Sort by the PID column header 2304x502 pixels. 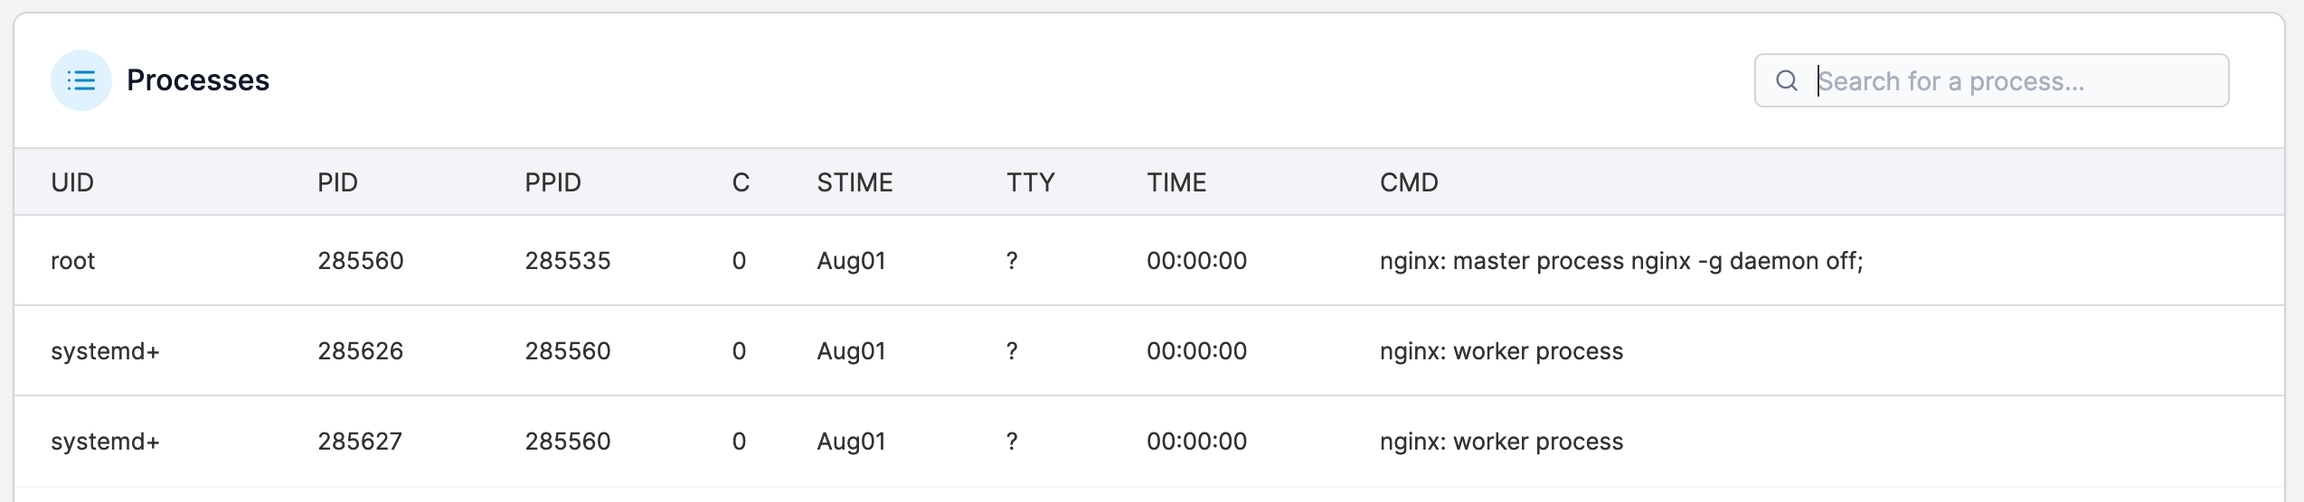(337, 182)
